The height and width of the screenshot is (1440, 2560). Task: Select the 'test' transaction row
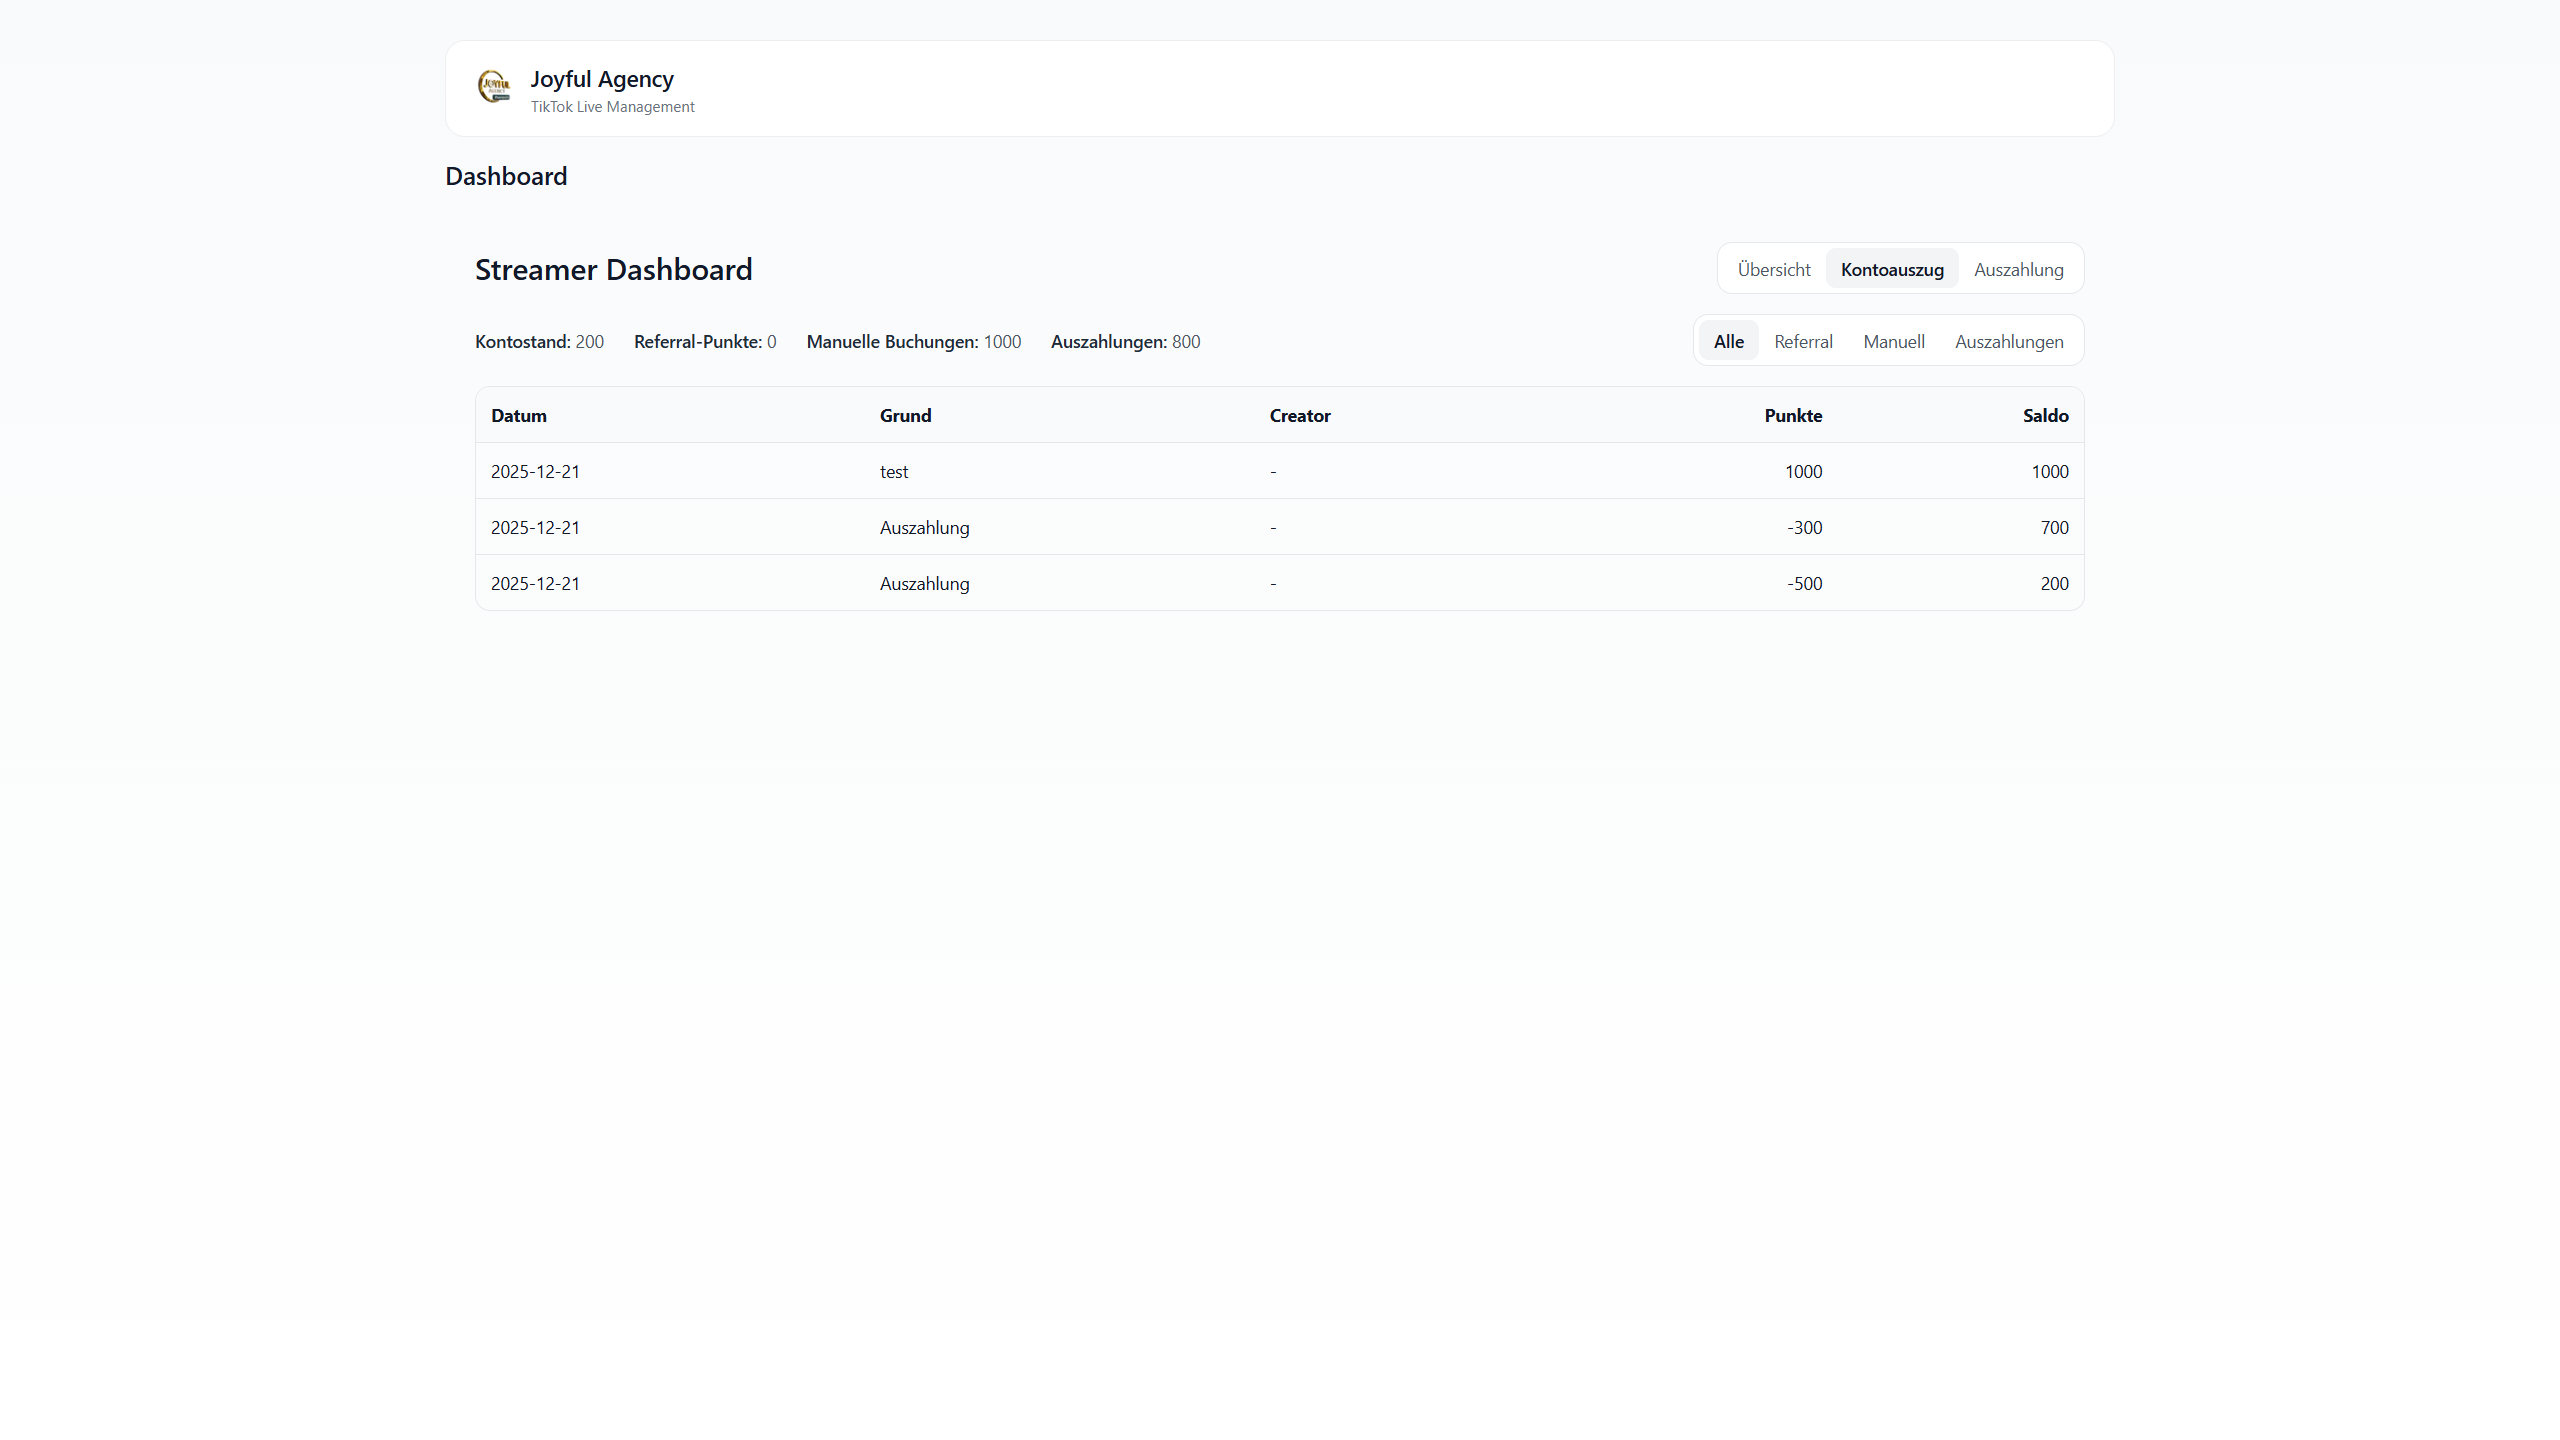click(1279, 471)
